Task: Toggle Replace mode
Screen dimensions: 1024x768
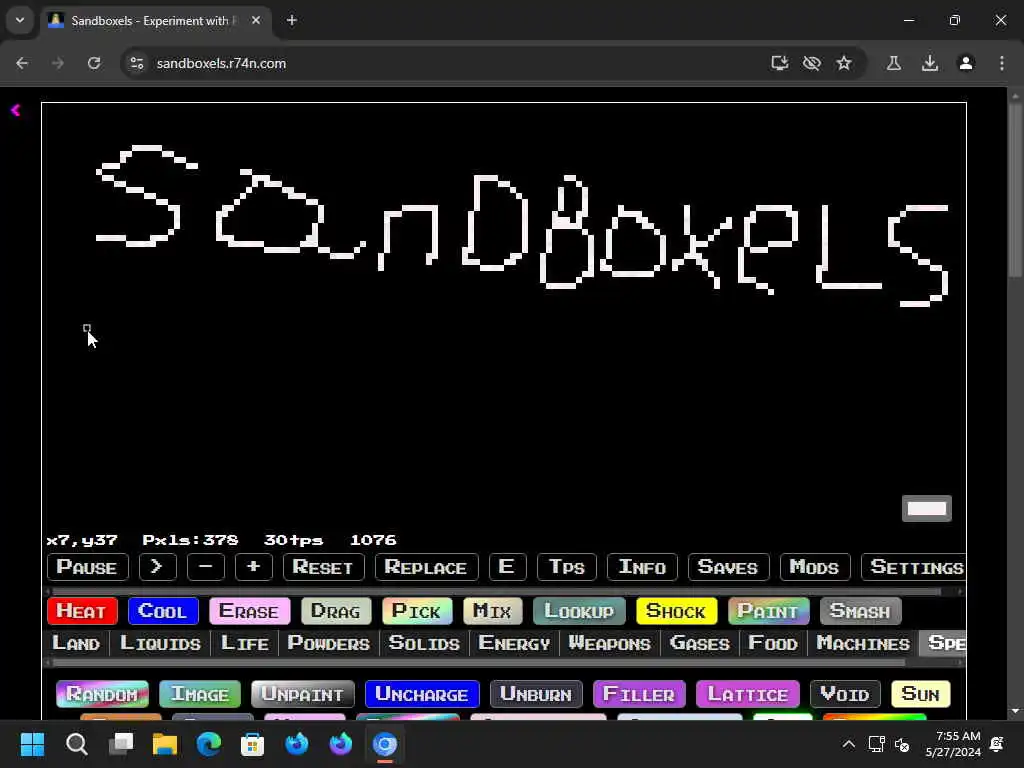Action: (426, 567)
